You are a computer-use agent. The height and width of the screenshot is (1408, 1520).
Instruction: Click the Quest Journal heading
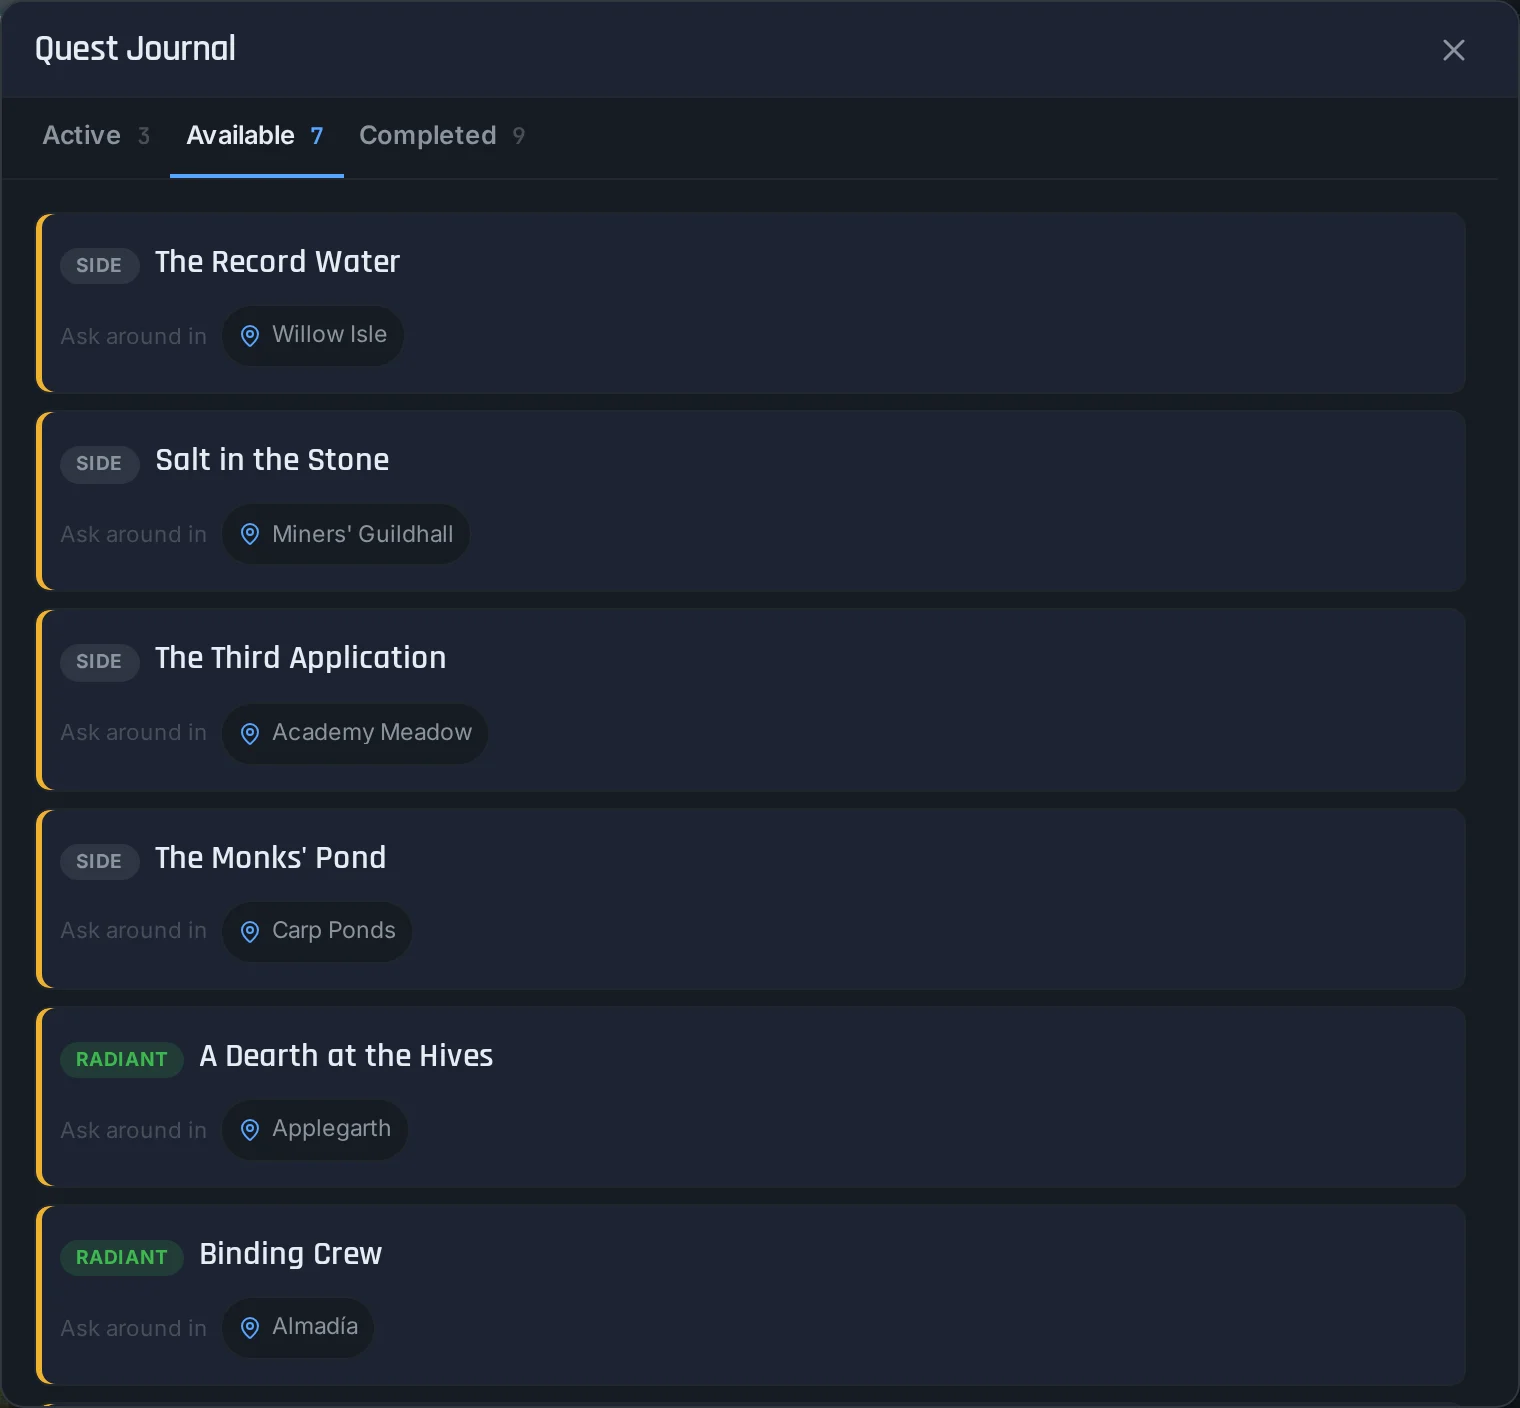(x=135, y=49)
